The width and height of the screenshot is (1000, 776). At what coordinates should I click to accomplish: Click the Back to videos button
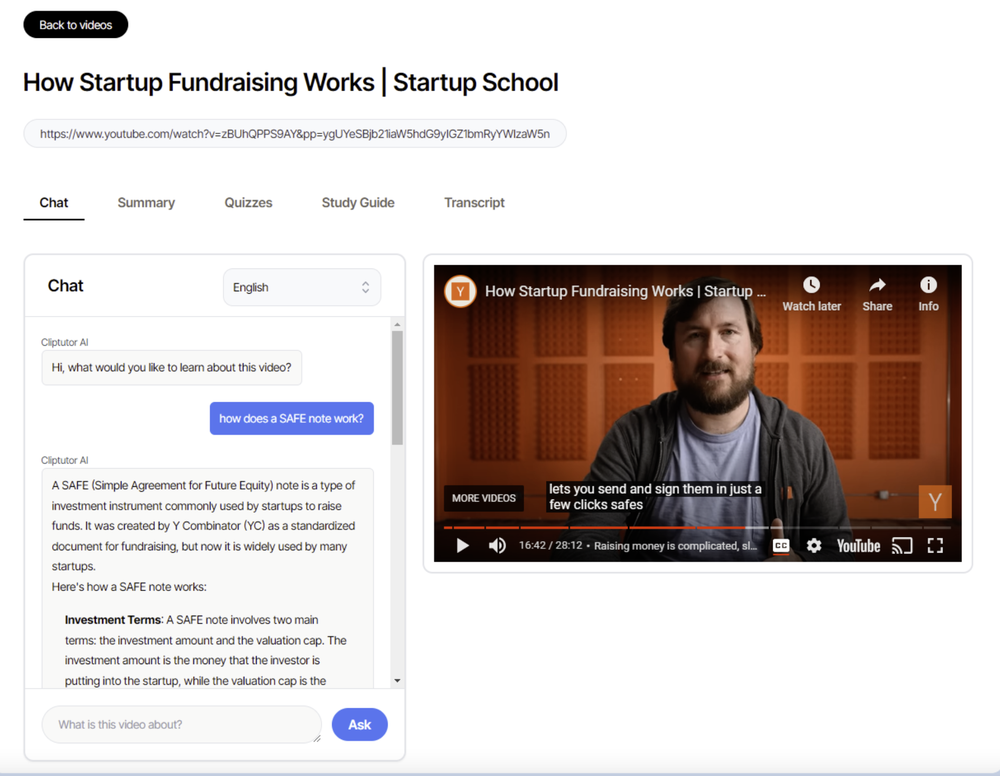tap(76, 25)
